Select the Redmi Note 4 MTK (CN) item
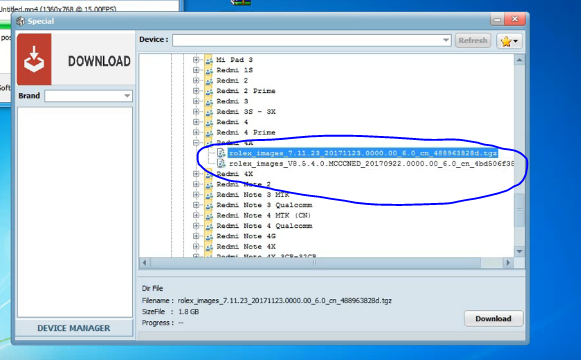Screen dimensions: 581x360 tap(263, 215)
